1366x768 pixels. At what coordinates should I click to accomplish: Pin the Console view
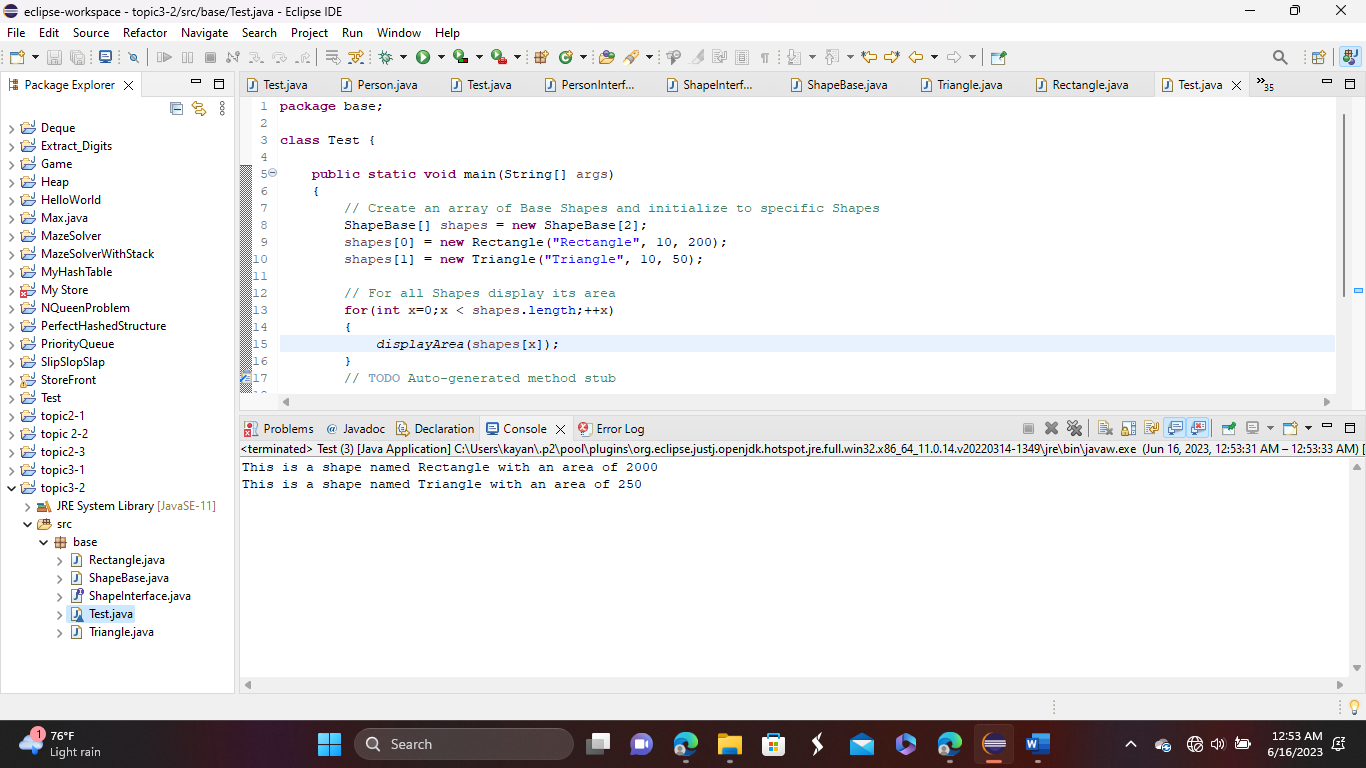(1227, 428)
